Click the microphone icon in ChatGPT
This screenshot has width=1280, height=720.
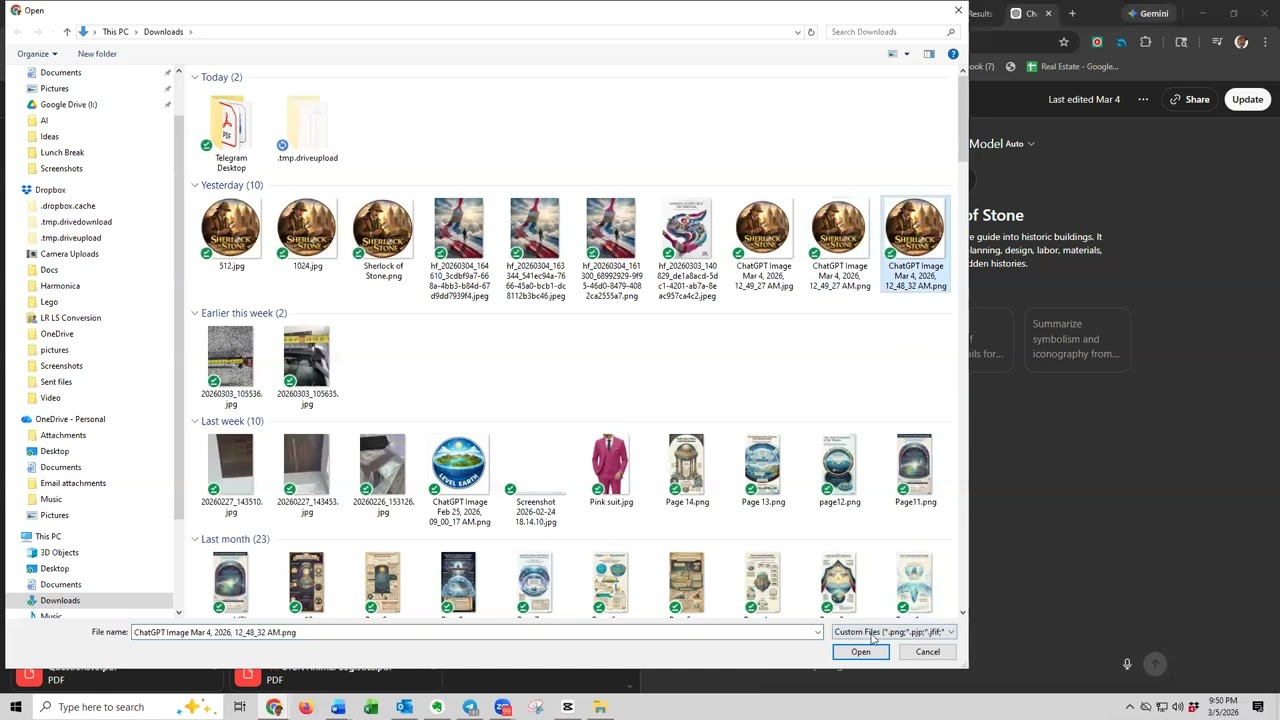[1127, 664]
